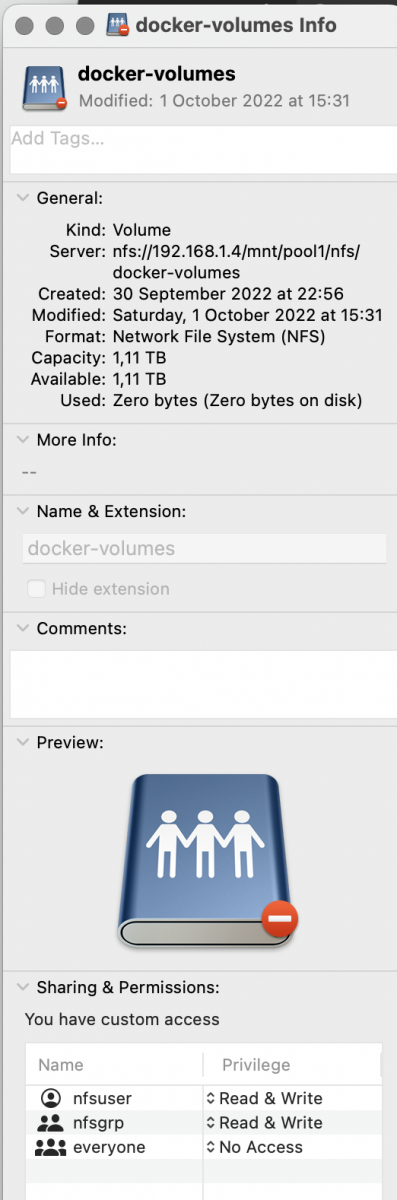
Task: Click the large network volume preview image
Action: [x=209, y=861]
